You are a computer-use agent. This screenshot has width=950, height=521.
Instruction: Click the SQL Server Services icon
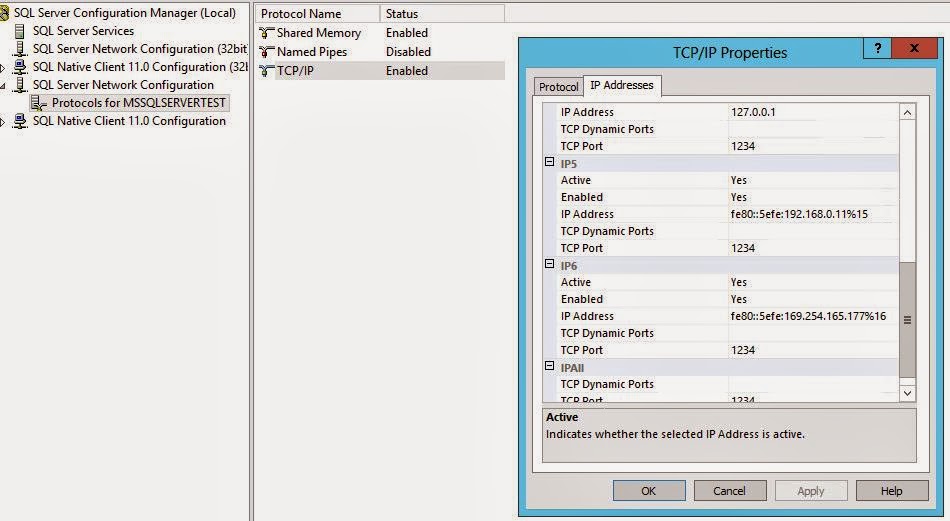[20, 31]
